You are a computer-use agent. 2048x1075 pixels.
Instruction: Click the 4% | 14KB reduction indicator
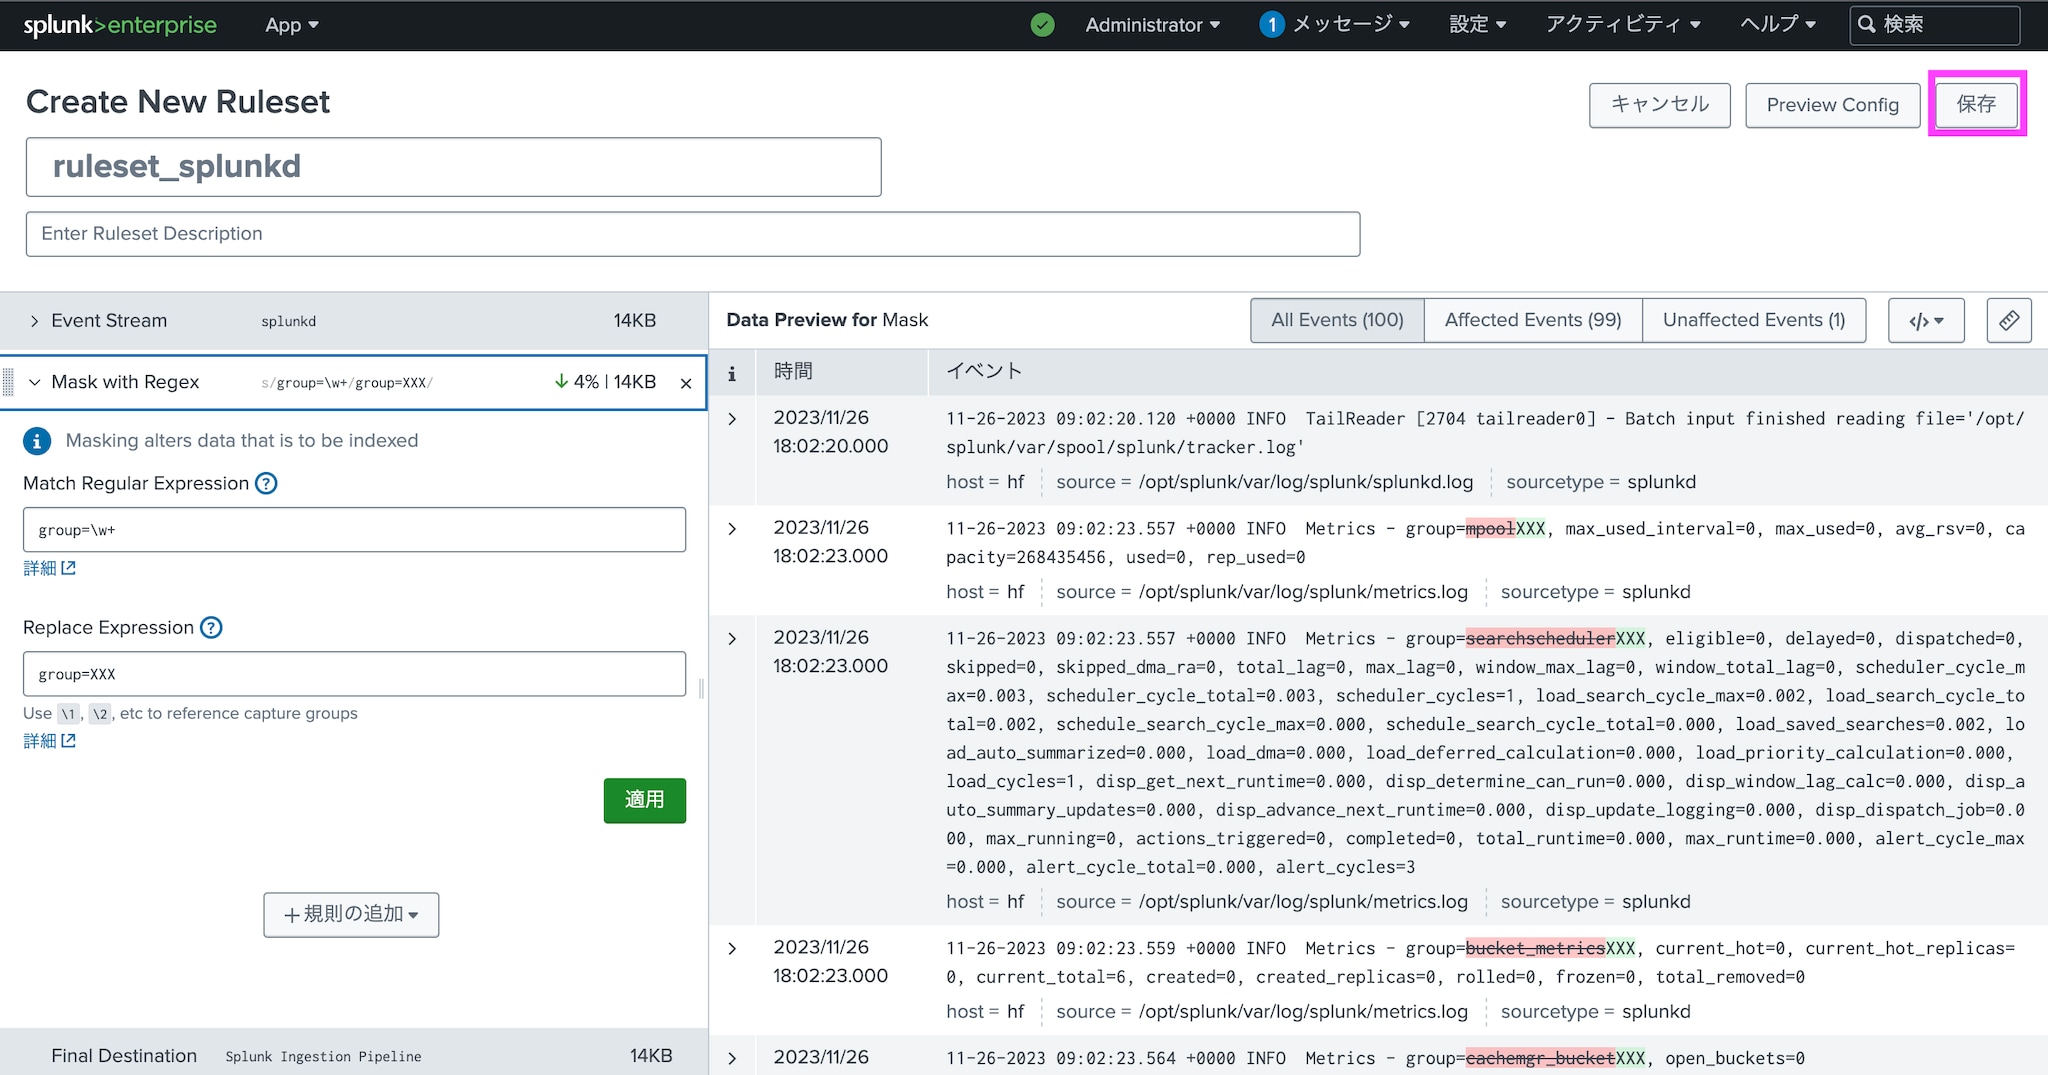pos(605,382)
